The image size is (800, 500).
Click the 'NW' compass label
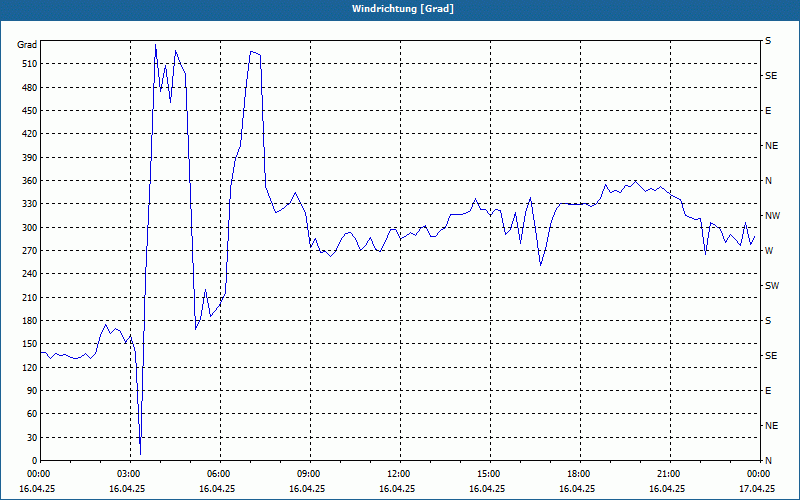pyautogui.click(x=773, y=216)
